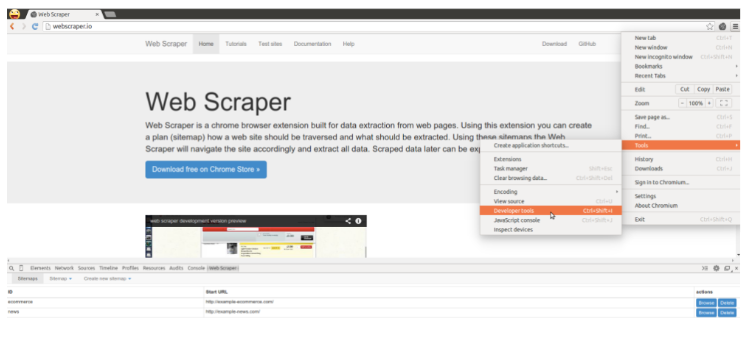This screenshot has height=360, width=752.
Task: Select Clear browsing data entry
Action: (x=551, y=178)
